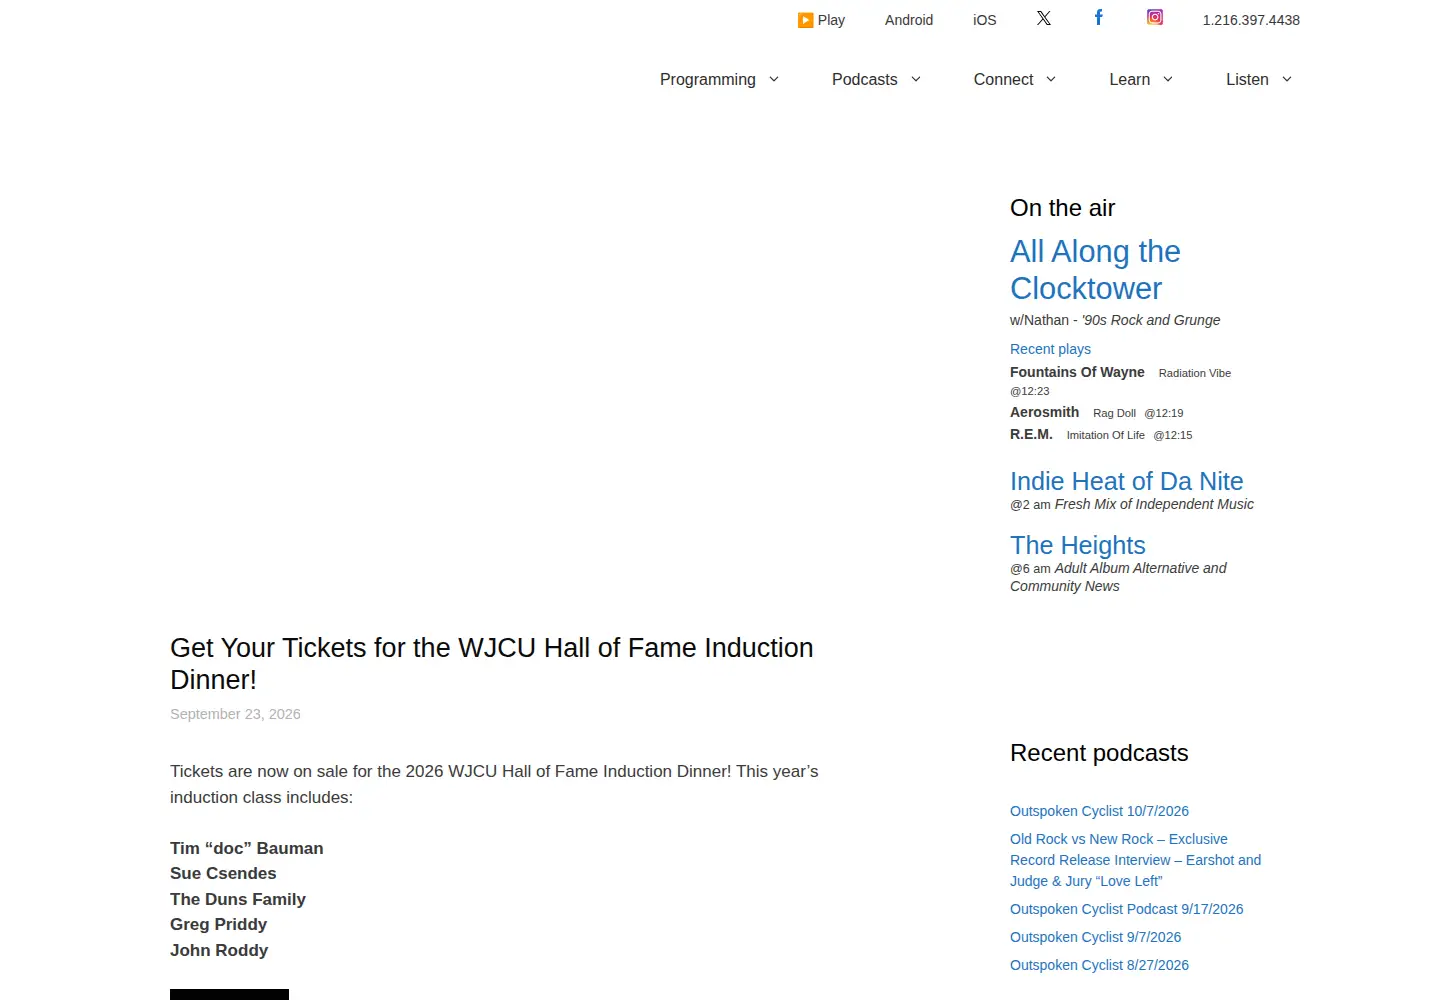
Task: Open the Learn menu item
Action: point(1130,80)
